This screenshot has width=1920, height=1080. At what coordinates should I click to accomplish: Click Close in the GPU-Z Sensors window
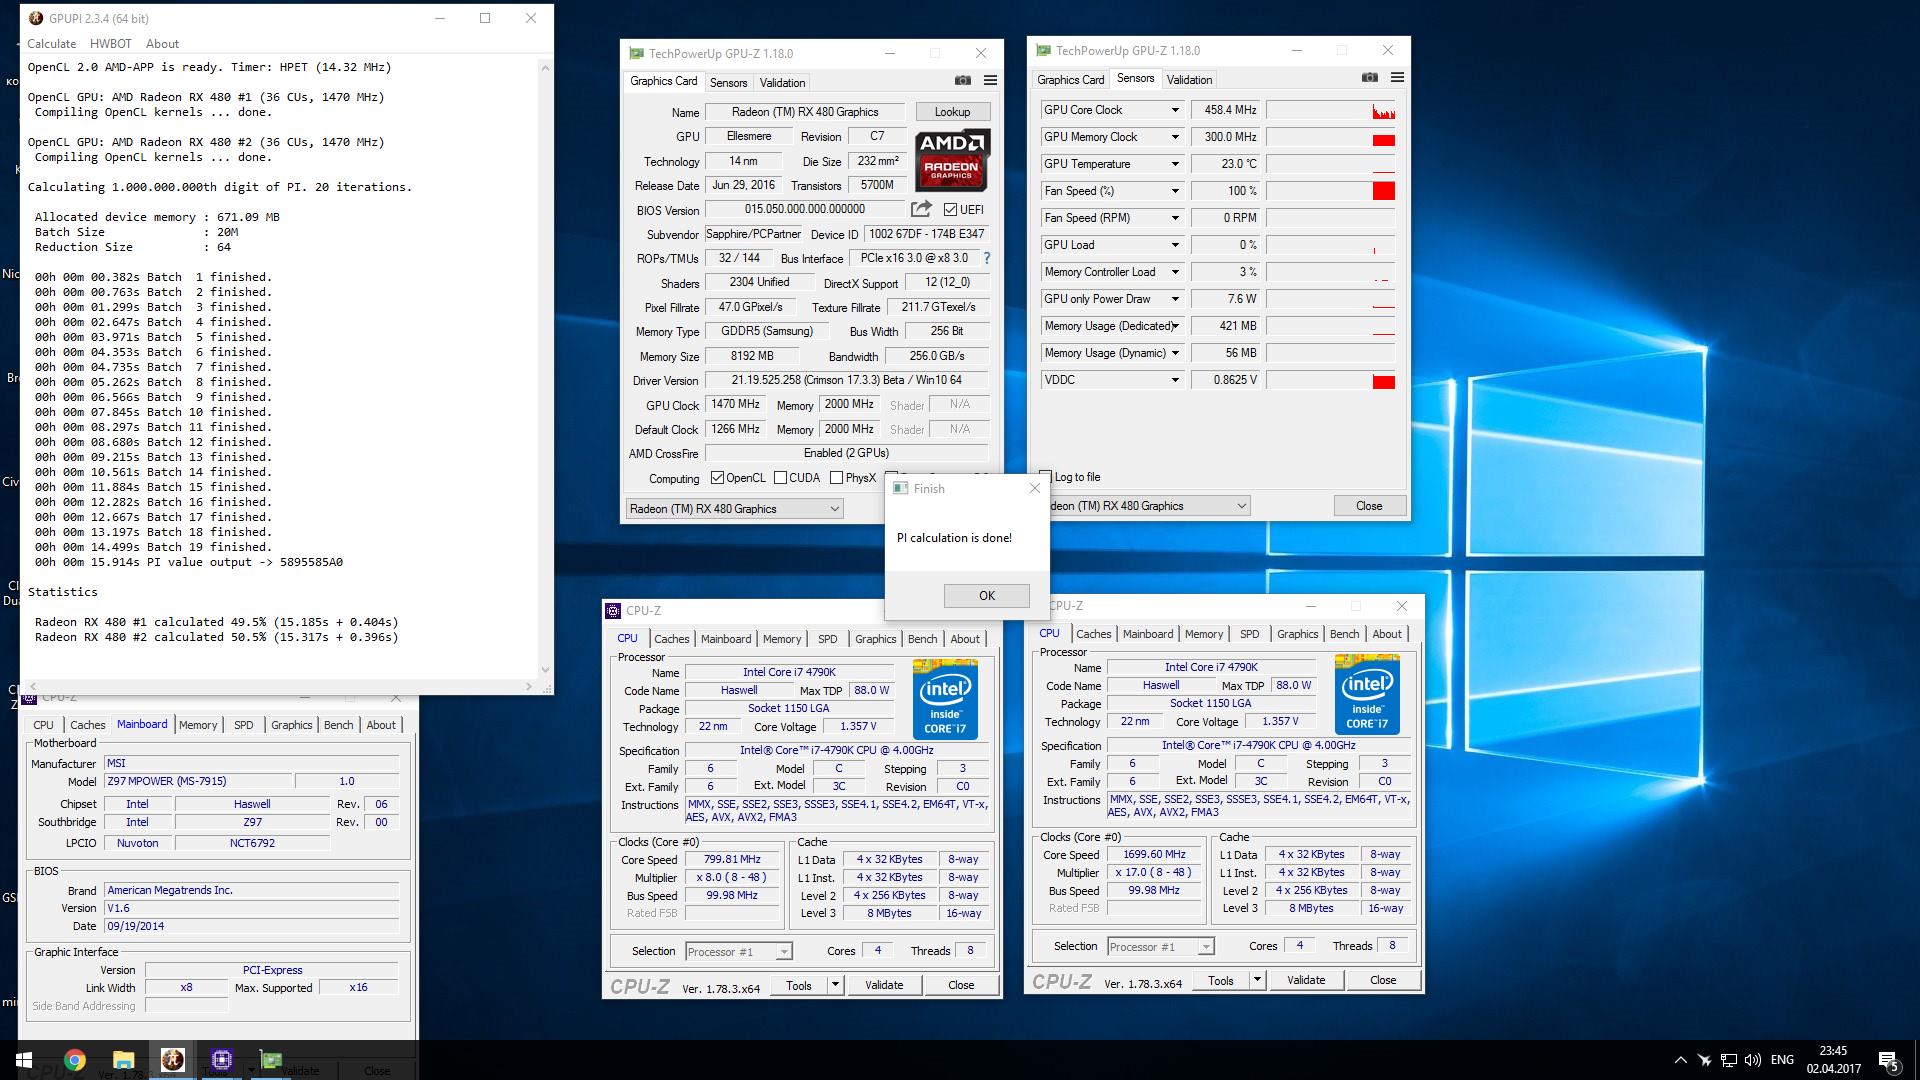(x=1369, y=506)
